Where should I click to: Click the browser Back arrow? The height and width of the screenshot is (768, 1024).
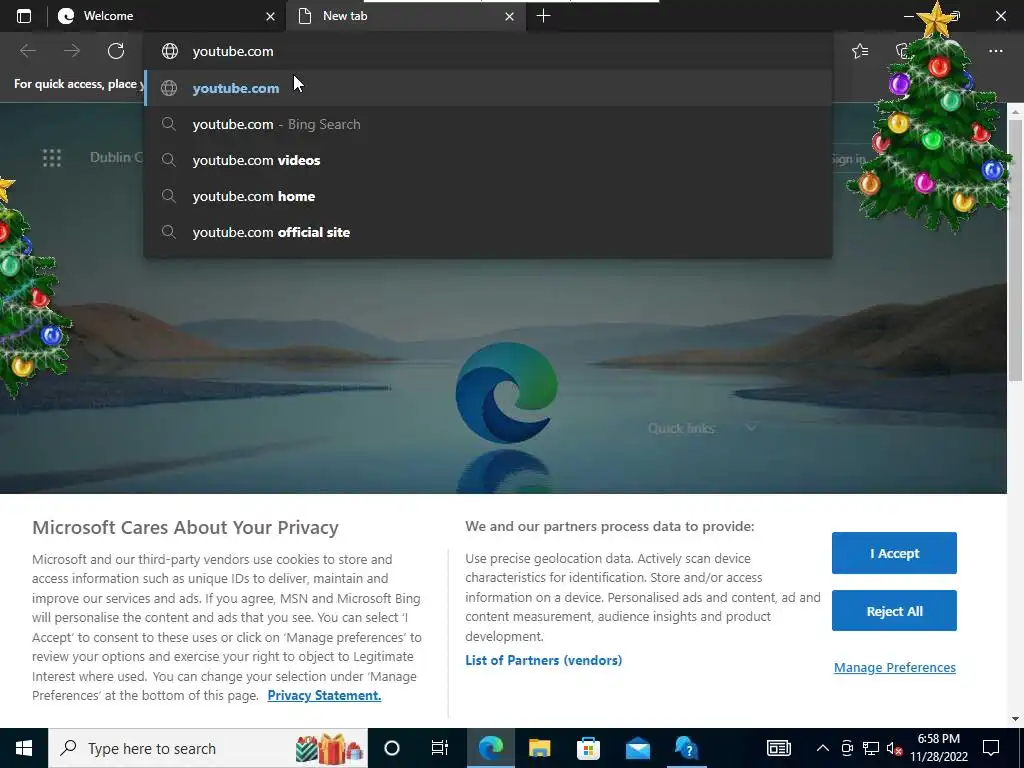28,51
